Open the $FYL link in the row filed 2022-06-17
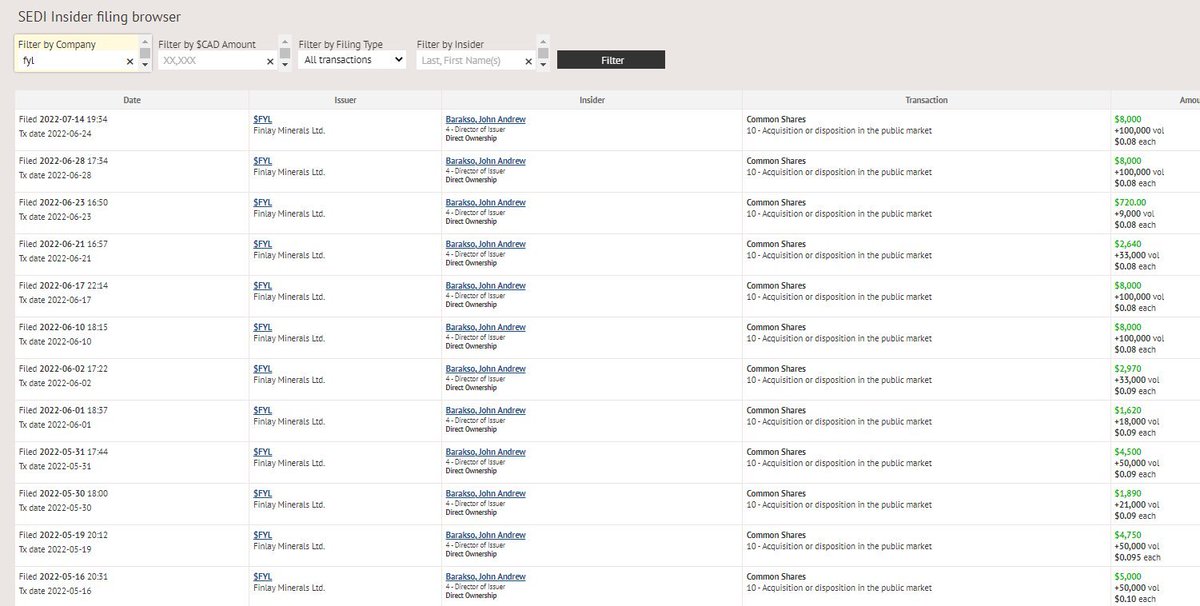 (x=263, y=286)
